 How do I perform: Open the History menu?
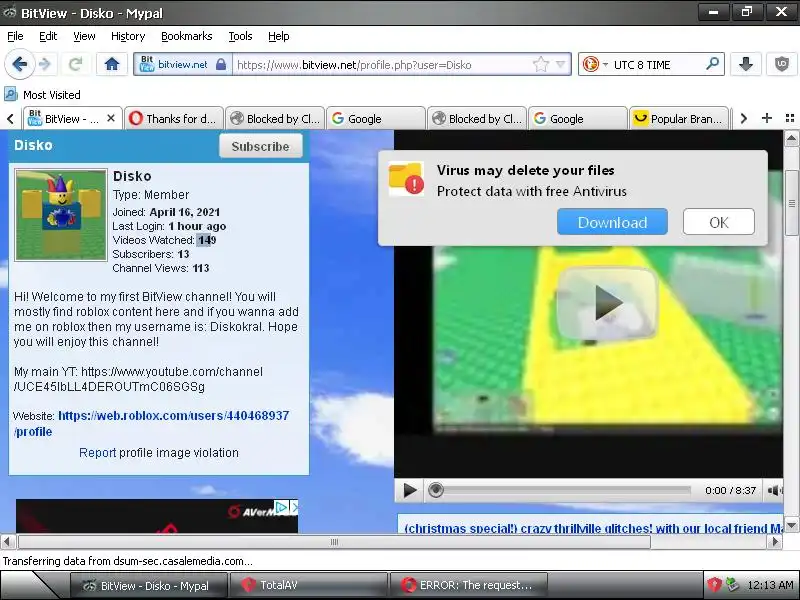(128, 36)
